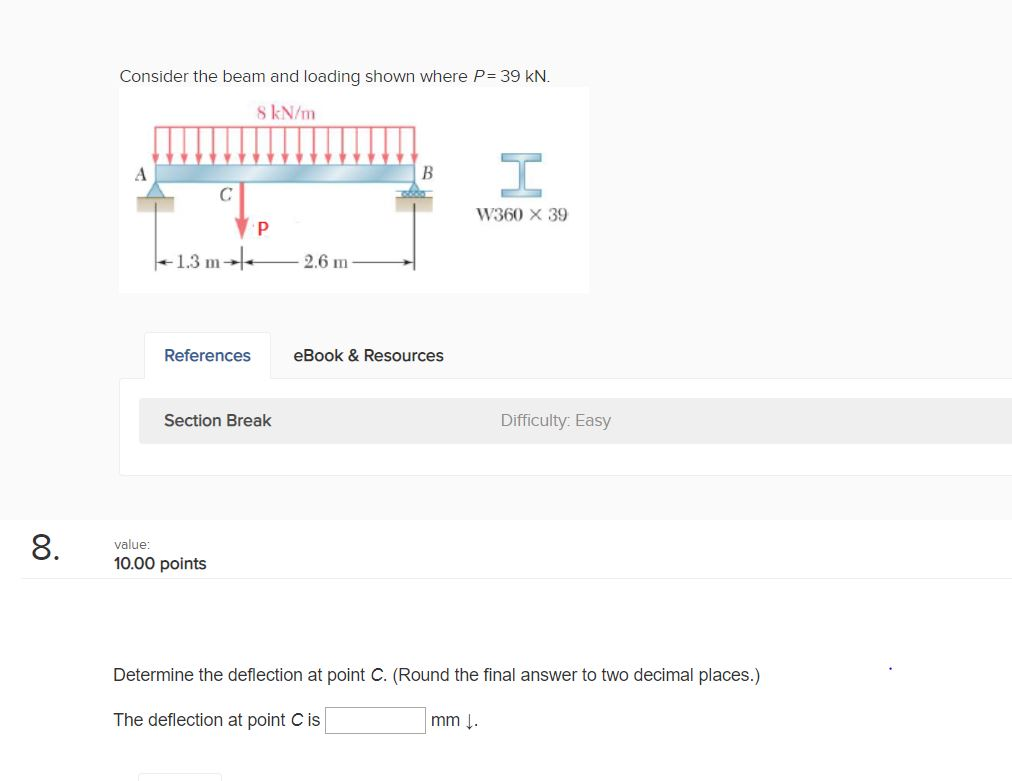Click point C label on the beam
This screenshot has height=781, width=1012.
click(226, 192)
